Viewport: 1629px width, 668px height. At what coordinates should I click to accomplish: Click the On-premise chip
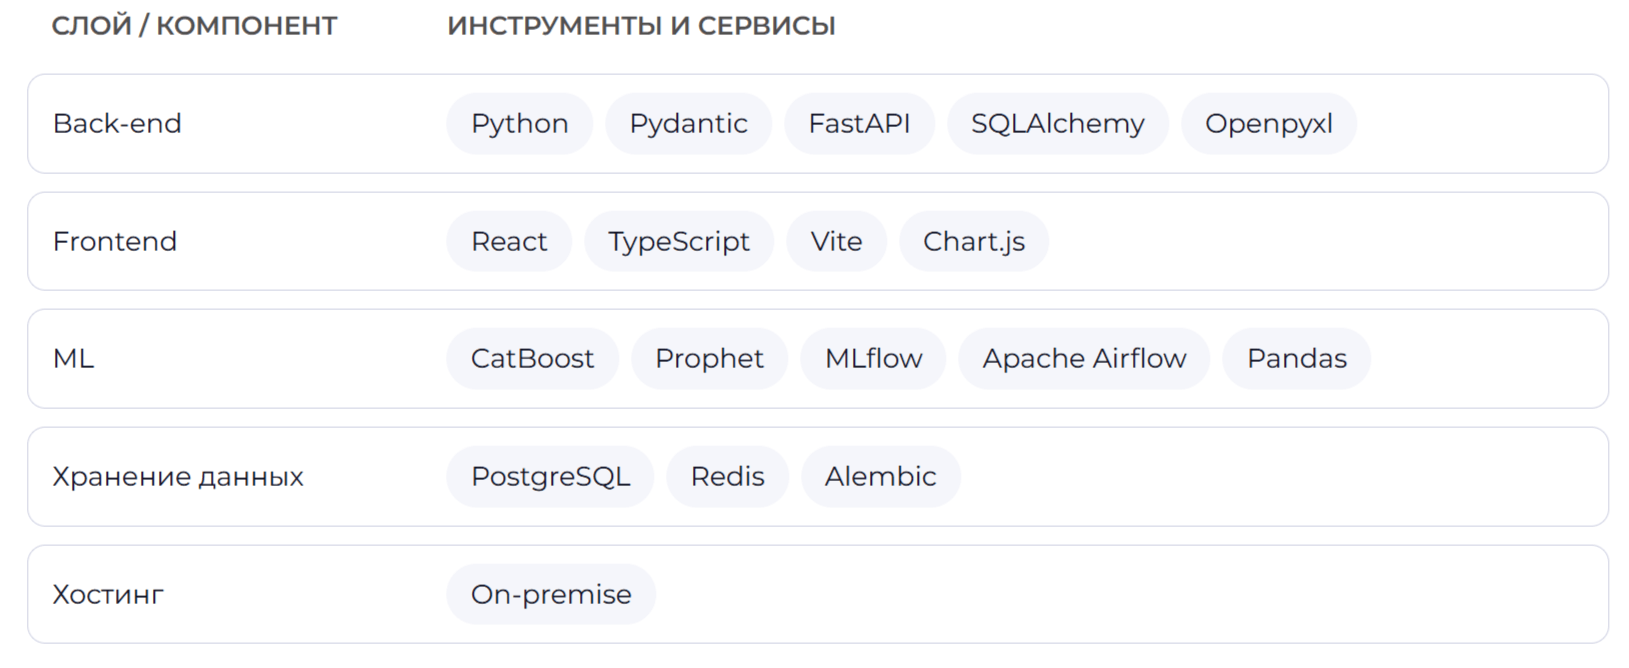551,595
